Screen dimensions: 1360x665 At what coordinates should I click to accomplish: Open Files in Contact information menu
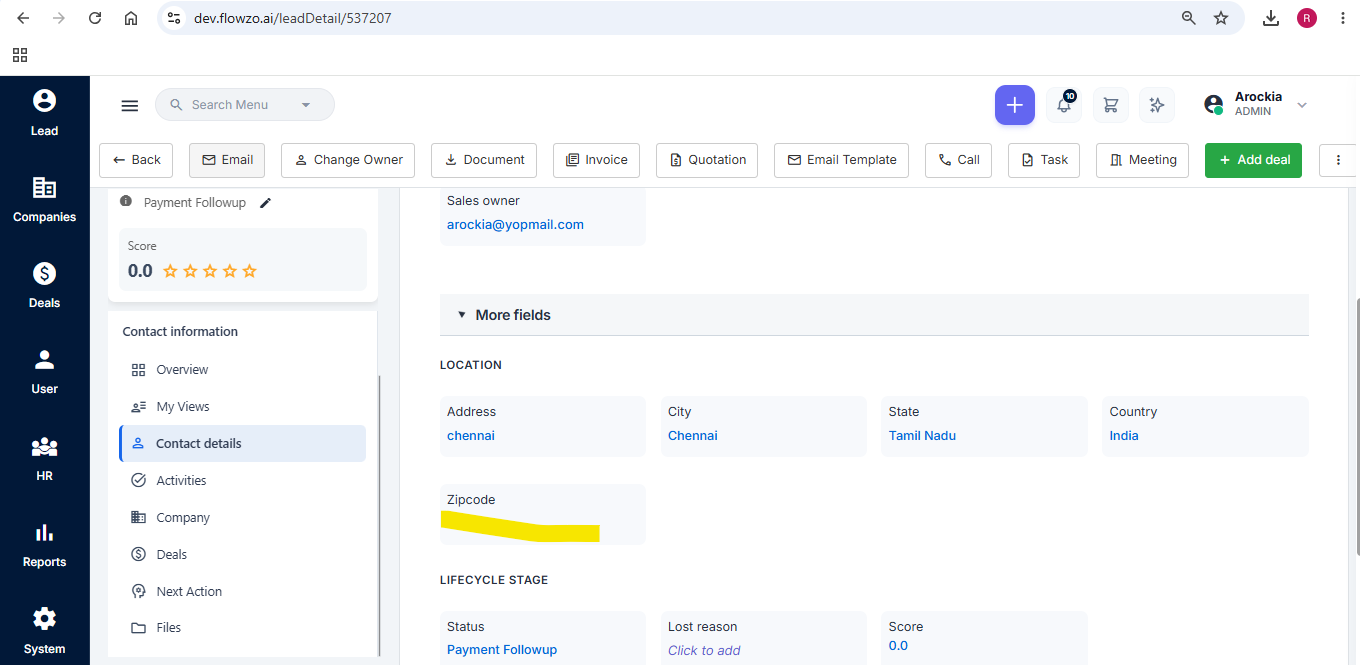[x=242, y=628]
